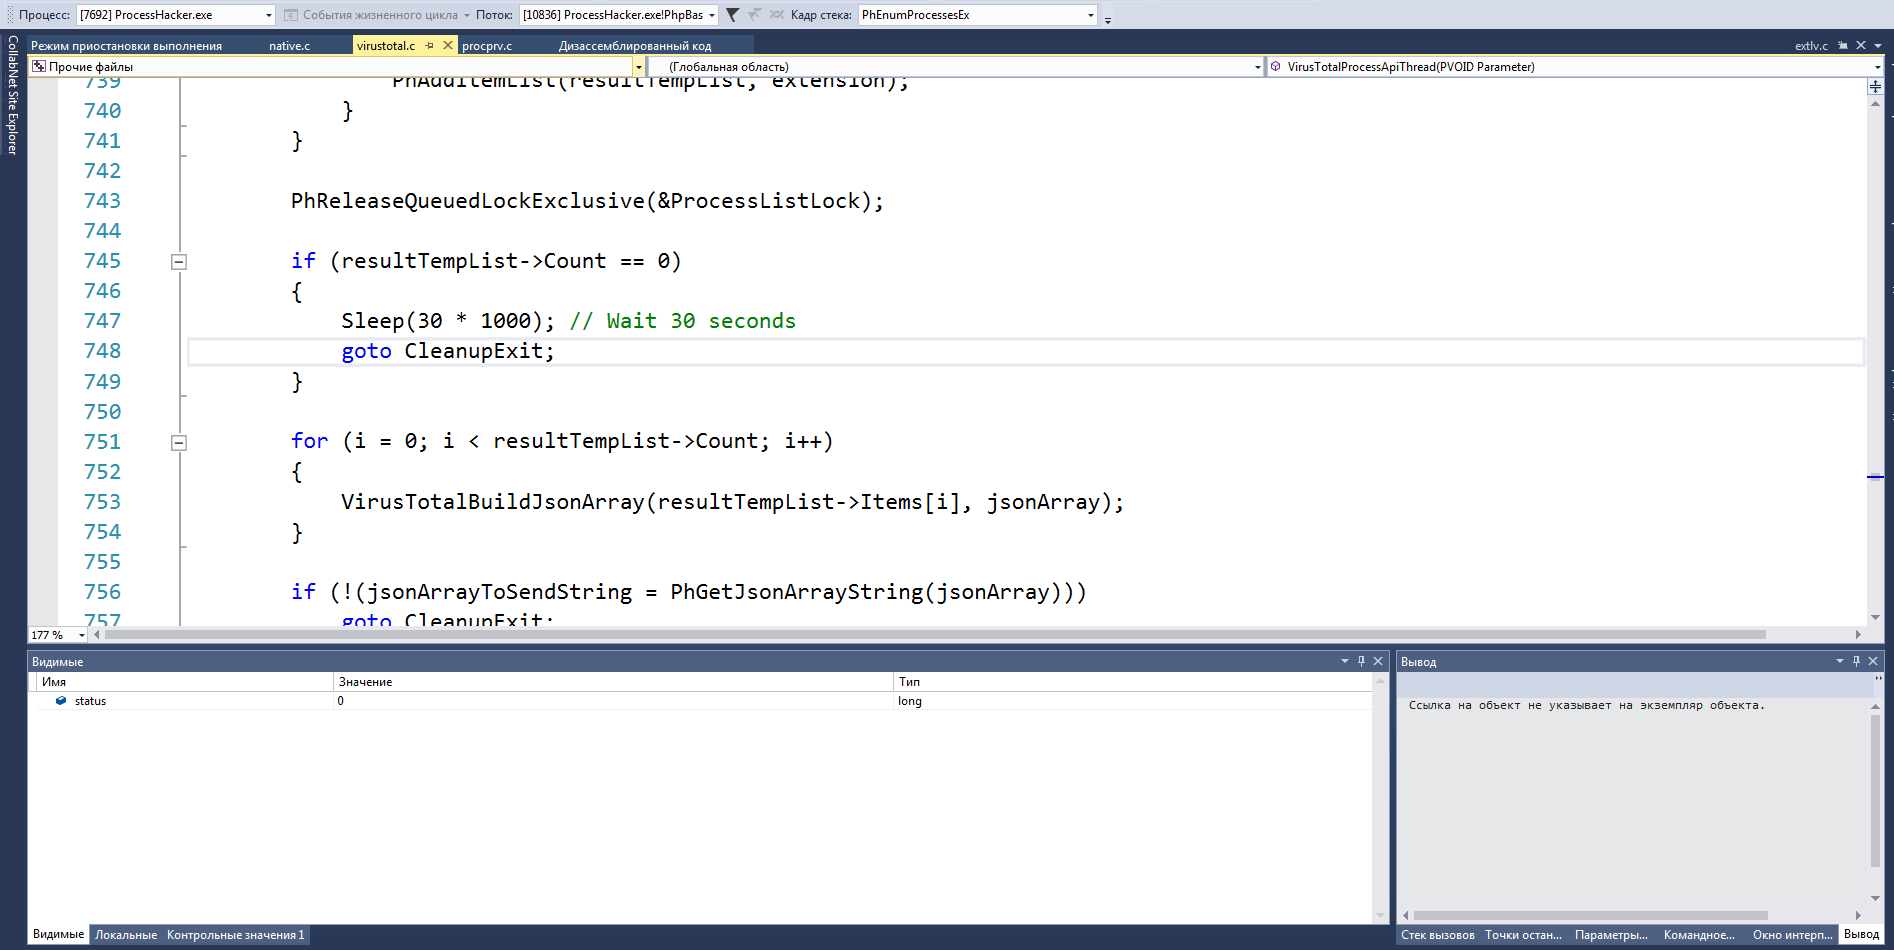1894x950 pixels.
Task: Click the long type cell
Action: tap(1132, 701)
